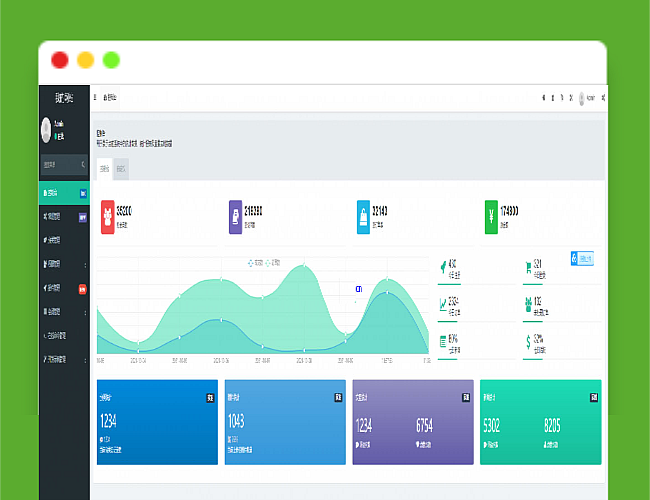Click the search field in the sidebar
650x500 pixels.
coord(62,163)
